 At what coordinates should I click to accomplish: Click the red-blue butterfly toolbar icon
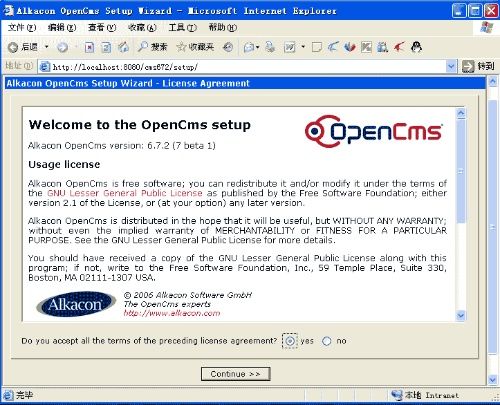350,47
